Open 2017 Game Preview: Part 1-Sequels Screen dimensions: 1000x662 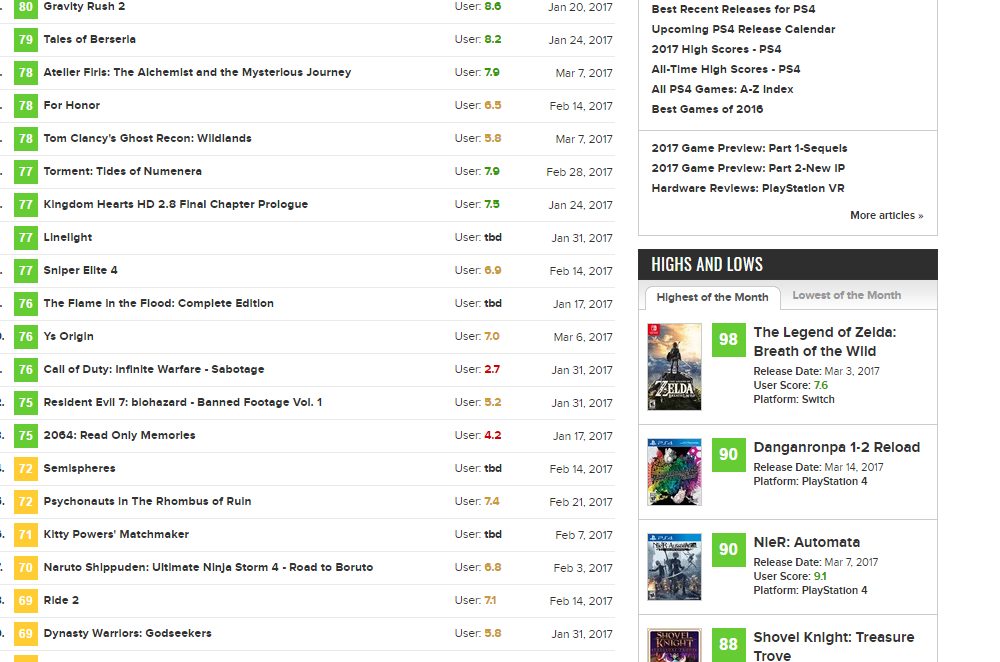(x=749, y=148)
